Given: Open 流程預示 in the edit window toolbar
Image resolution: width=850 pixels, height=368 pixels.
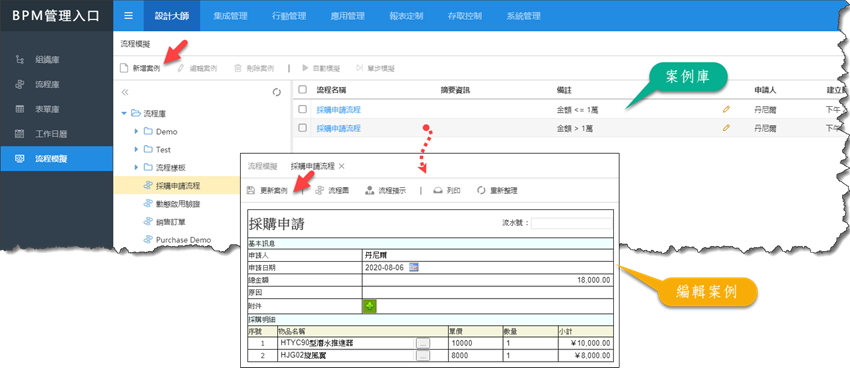Looking at the screenshot, I should 385,191.
